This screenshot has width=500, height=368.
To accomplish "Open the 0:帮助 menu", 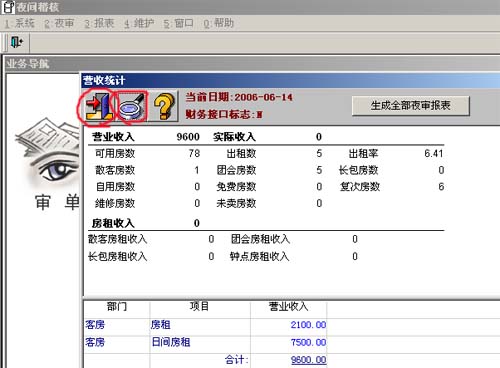I will 219,23.
